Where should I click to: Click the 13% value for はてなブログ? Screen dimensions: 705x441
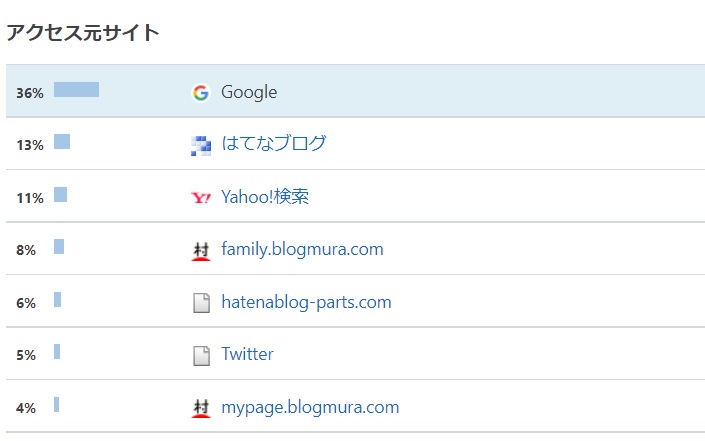[x=30, y=145]
